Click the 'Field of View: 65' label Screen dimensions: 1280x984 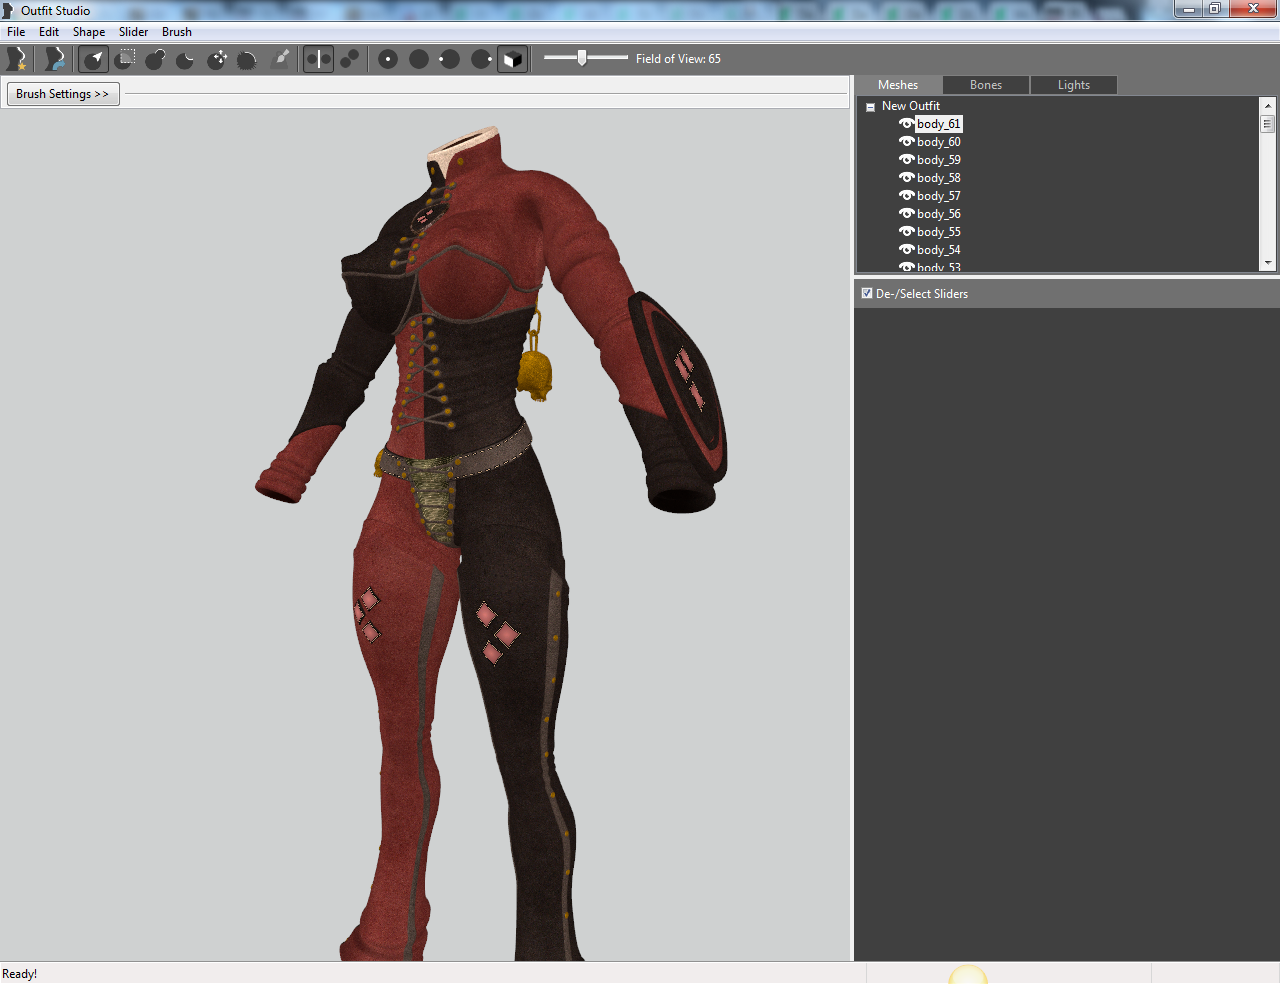678,59
